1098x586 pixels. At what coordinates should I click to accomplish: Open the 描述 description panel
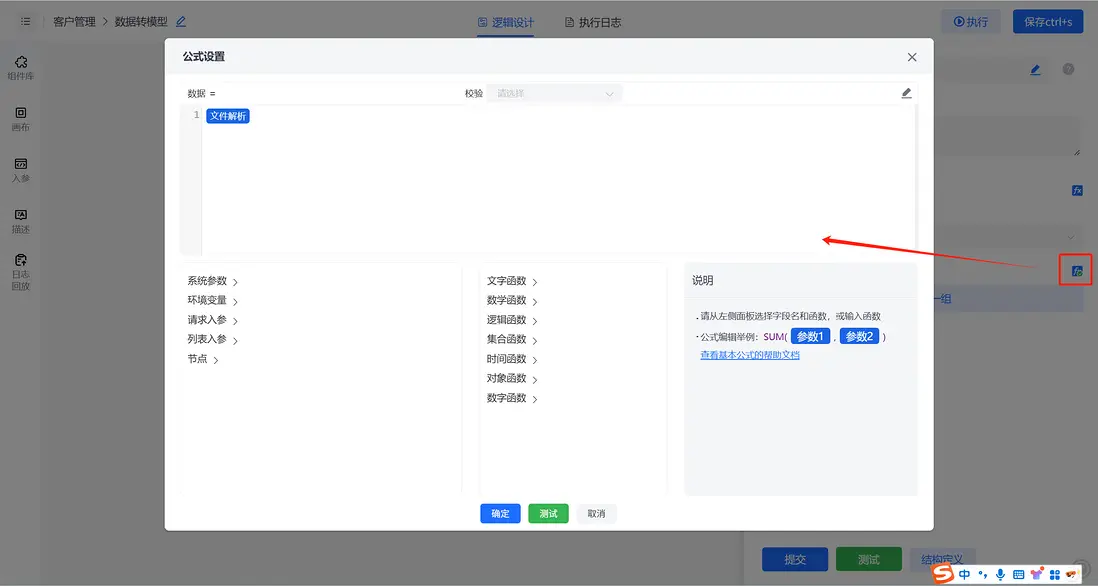click(x=20, y=221)
